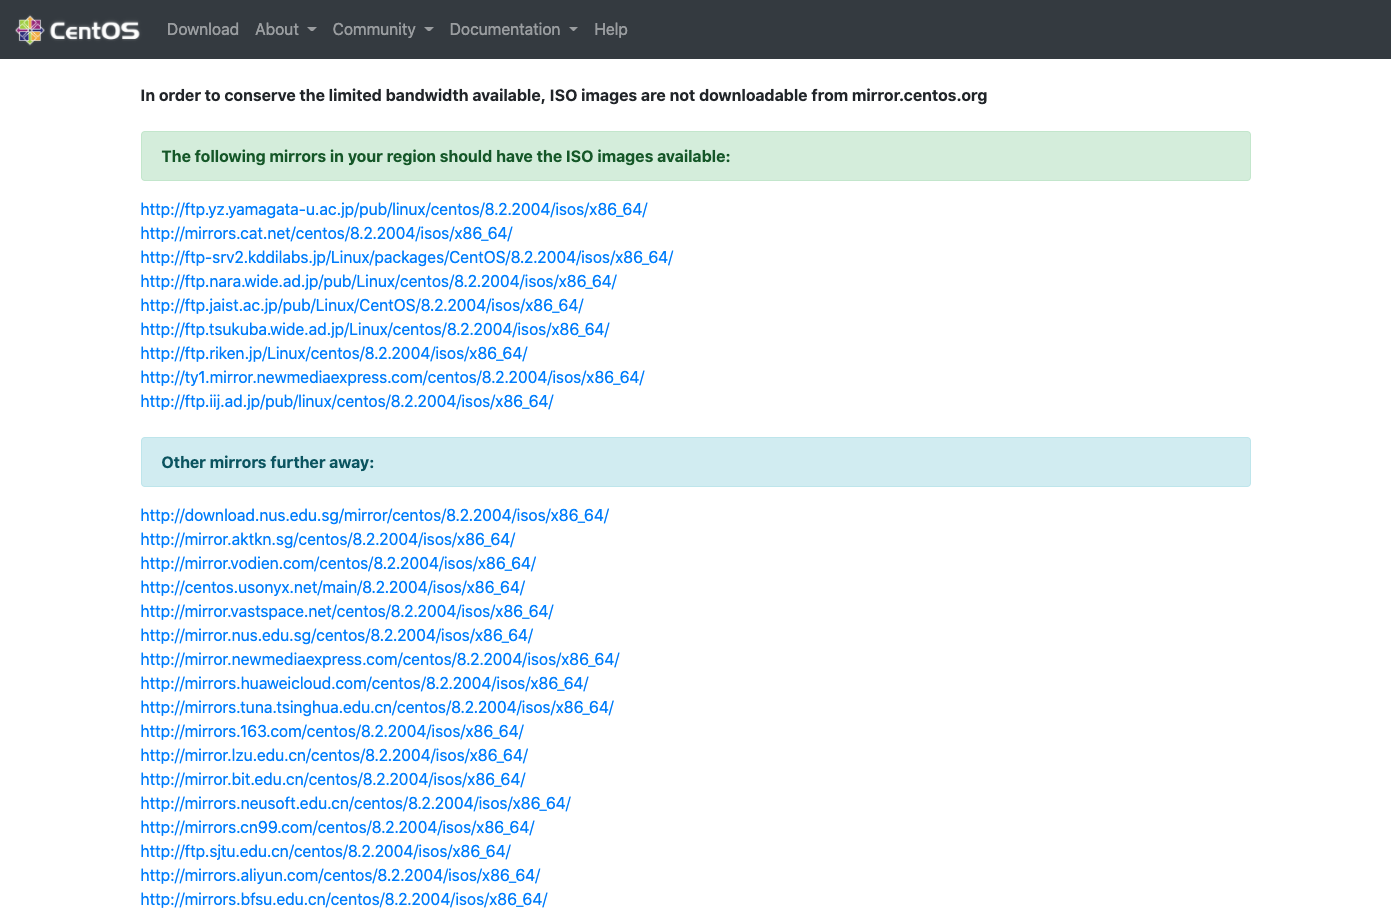Open the mirrors.aliyun.com mirror link
The image size is (1391, 910).
341,876
